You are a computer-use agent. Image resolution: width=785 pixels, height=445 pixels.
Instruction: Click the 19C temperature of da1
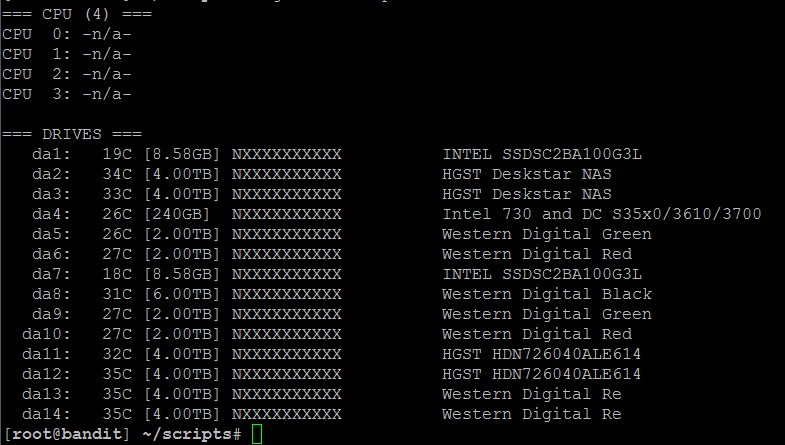pyautogui.click(x=117, y=154)
